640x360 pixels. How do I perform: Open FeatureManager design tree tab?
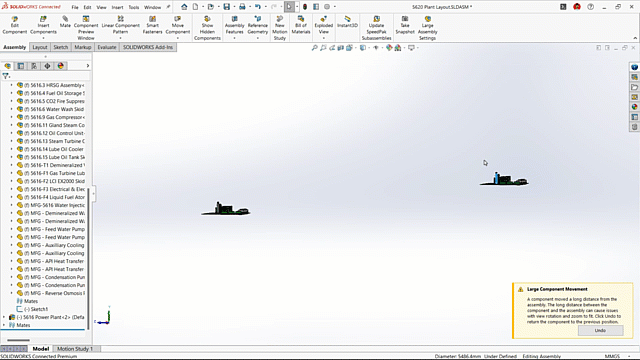click(8, 66)
